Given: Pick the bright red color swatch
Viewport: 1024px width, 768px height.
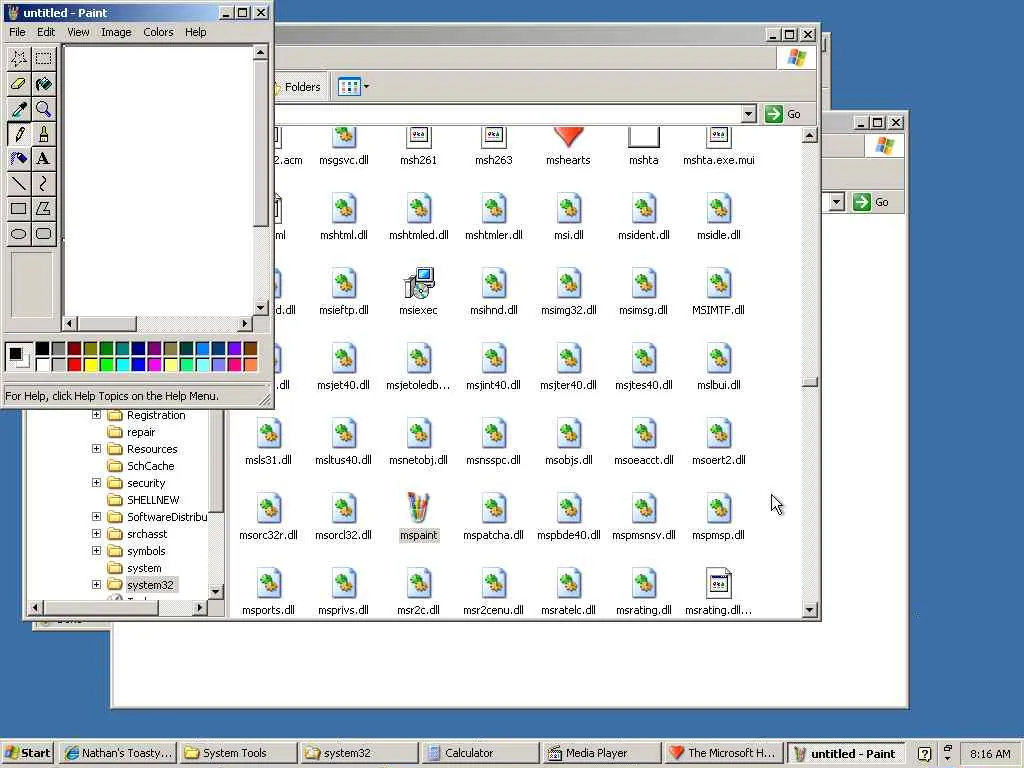Looking at the screenshot, I should [74, 364].
